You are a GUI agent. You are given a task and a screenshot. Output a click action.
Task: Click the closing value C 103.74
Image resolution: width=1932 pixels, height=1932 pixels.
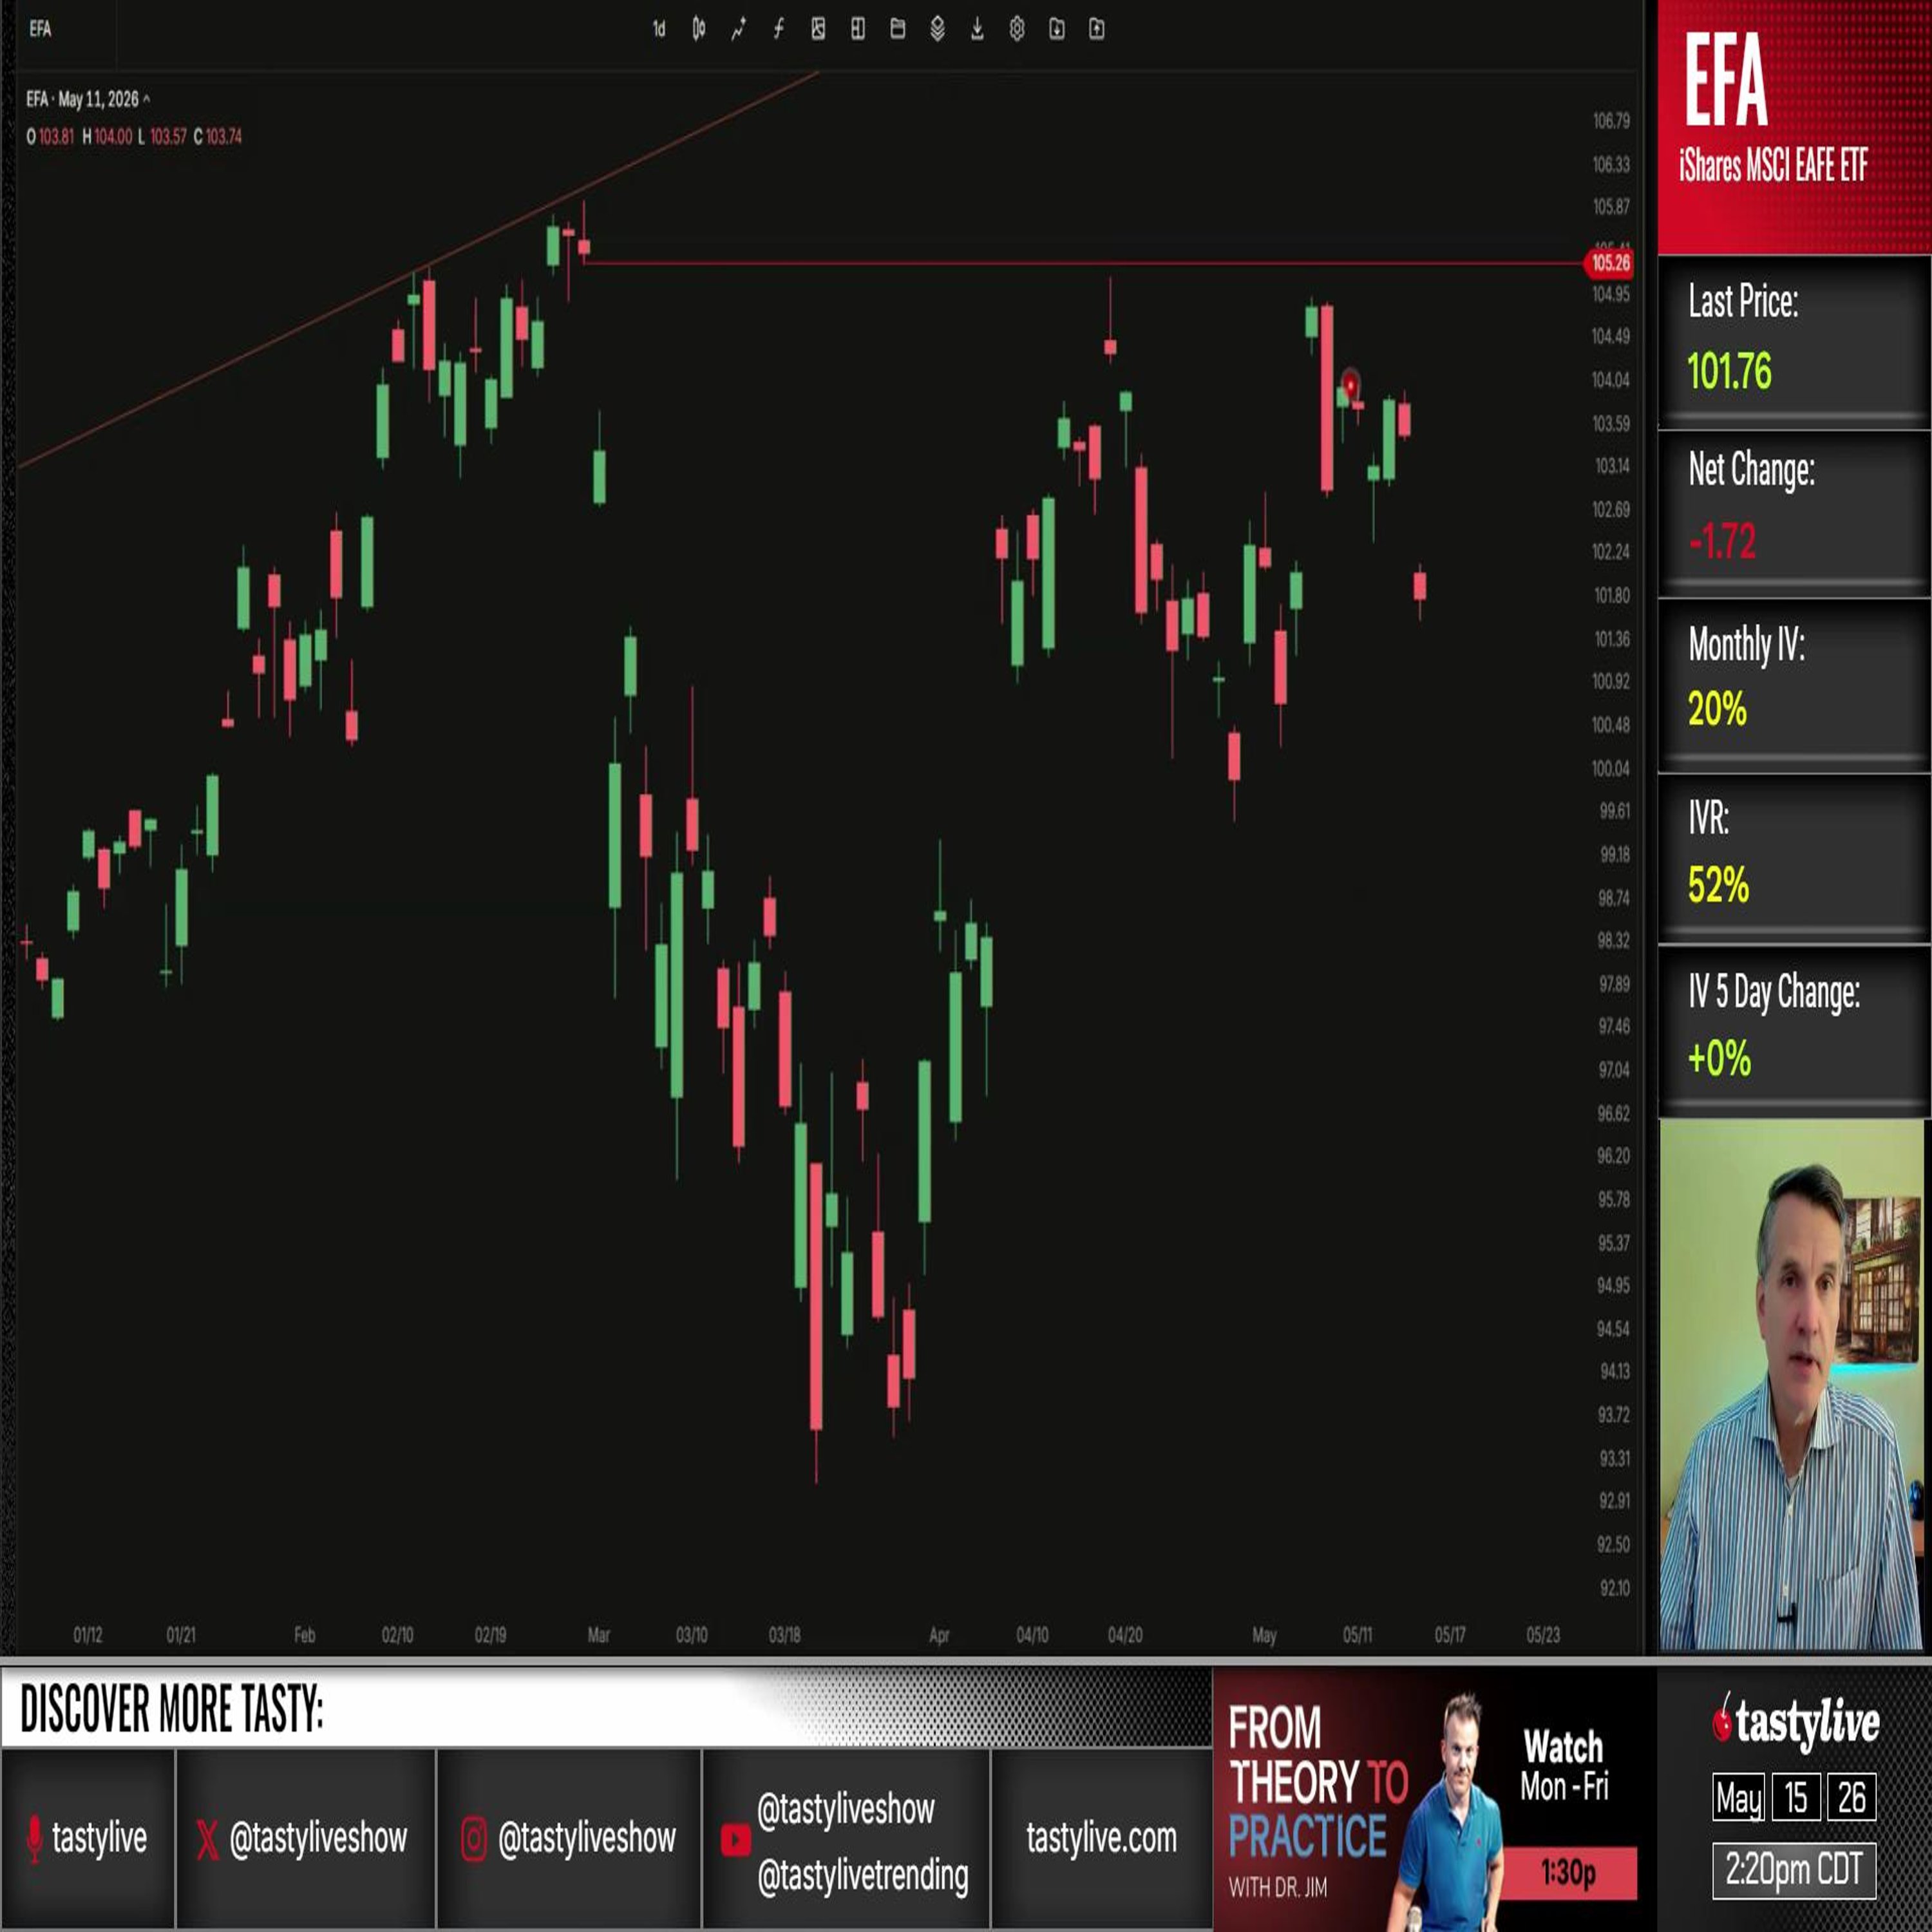point(217,136)
